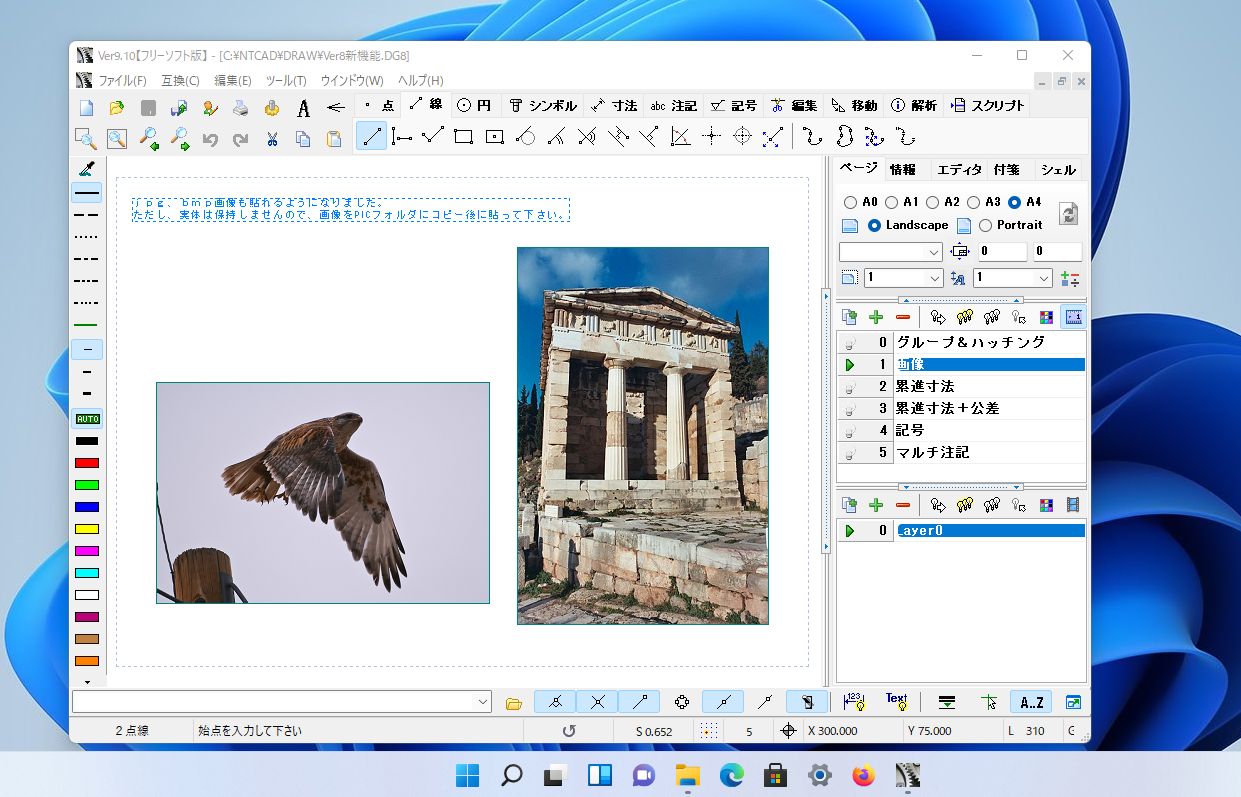
Task: Click the undo arrow icon
Action: click(x=210, y=138)
